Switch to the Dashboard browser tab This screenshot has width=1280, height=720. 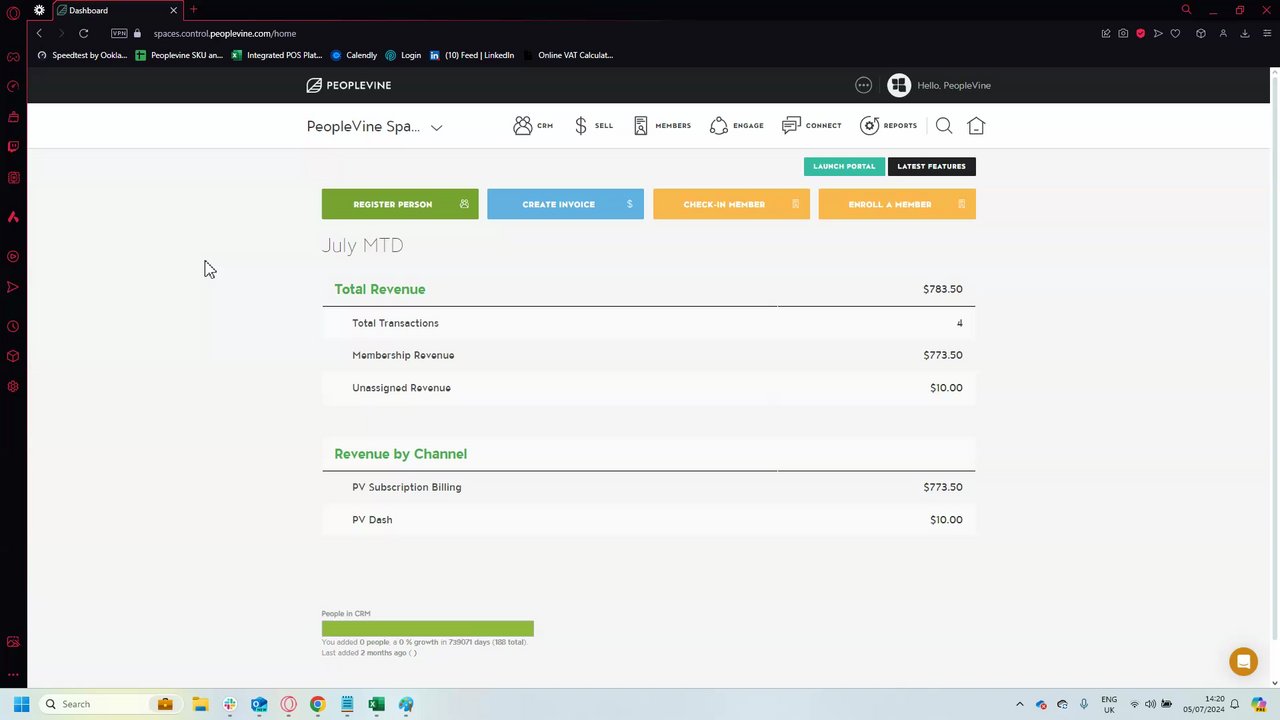pos(118,10)
